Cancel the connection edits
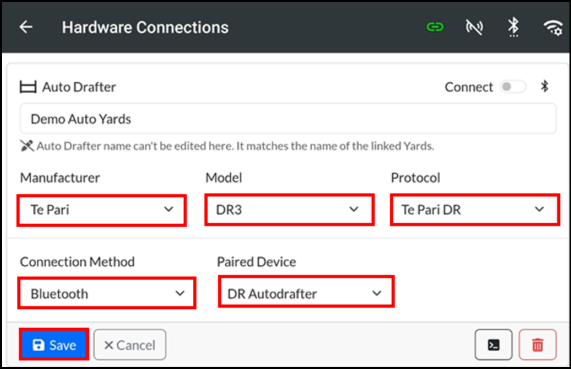 coord(130,345)
